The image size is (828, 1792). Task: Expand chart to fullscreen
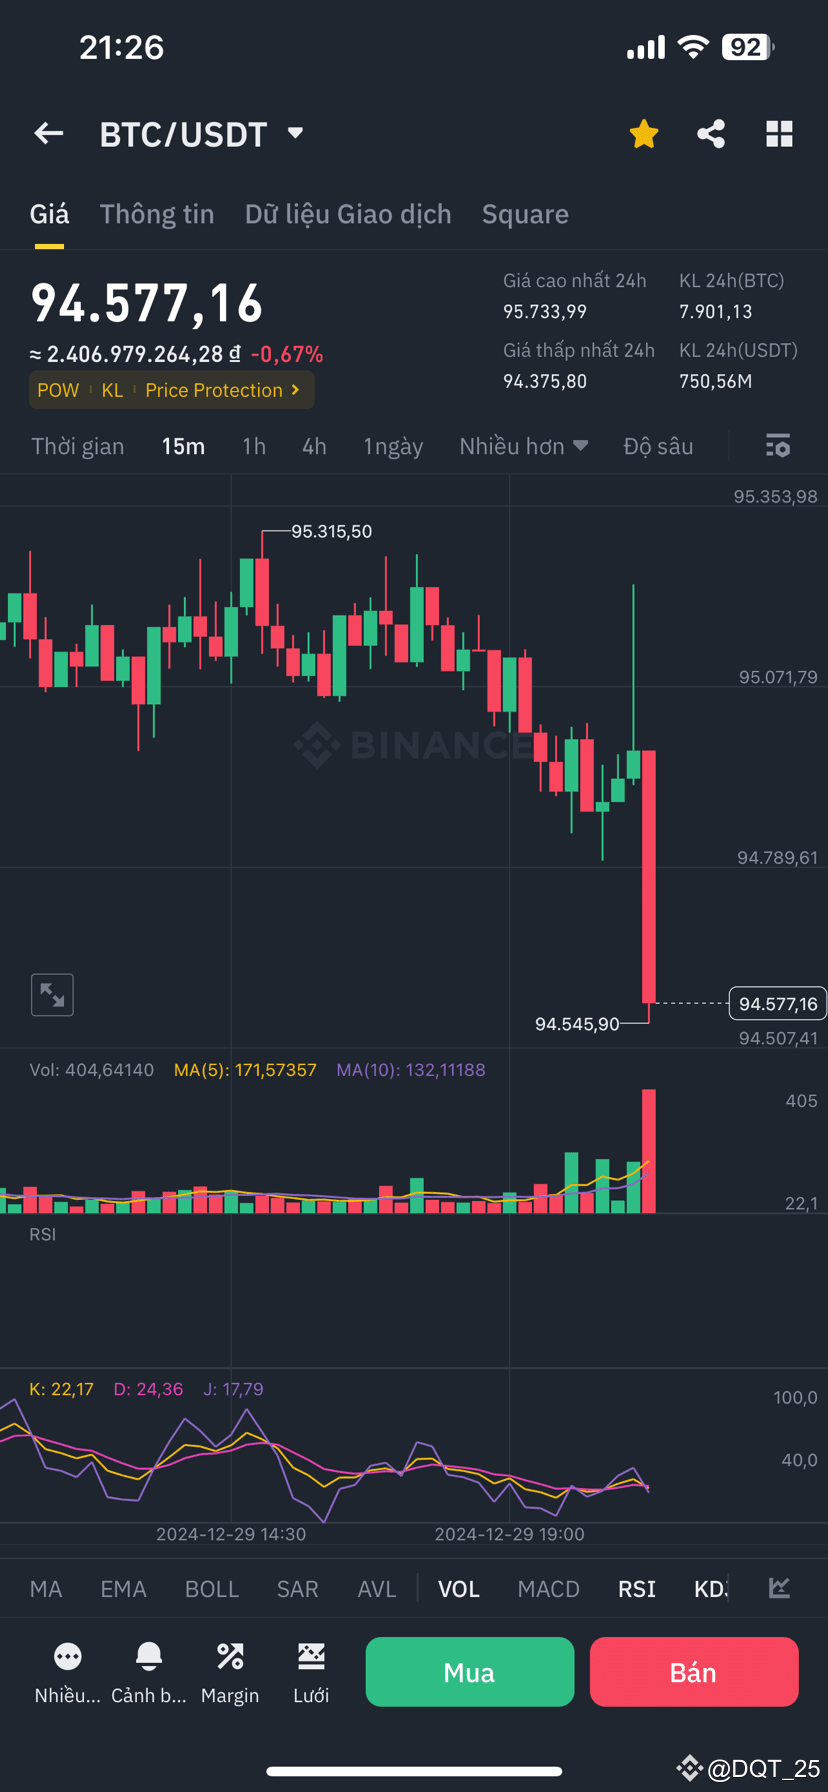tap(52, 995)
